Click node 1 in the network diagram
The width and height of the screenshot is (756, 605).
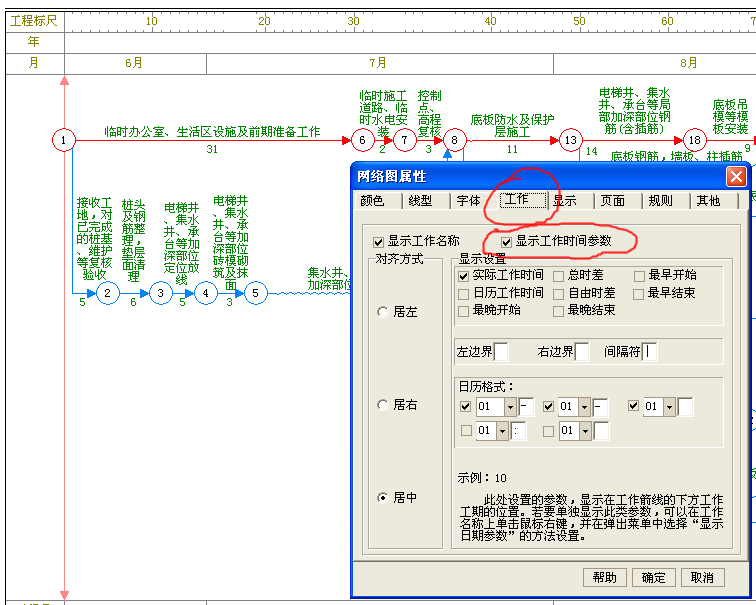[64, 141]
